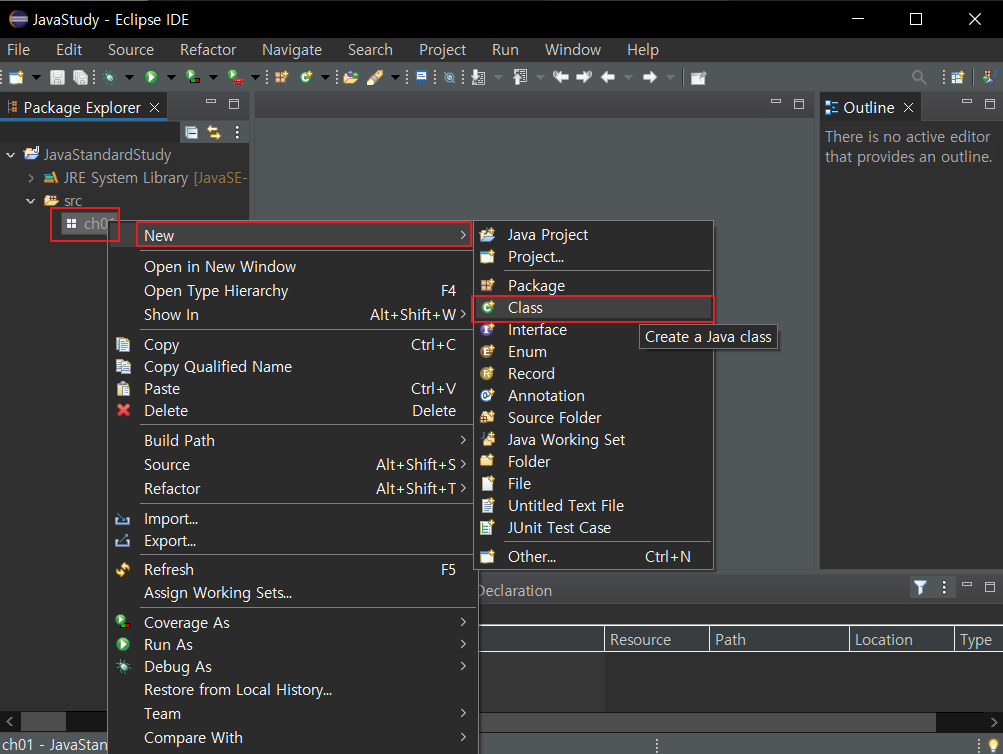Choose Enum in the New submenu
Screen dimensions: 1003x754
tap(593, 352)
